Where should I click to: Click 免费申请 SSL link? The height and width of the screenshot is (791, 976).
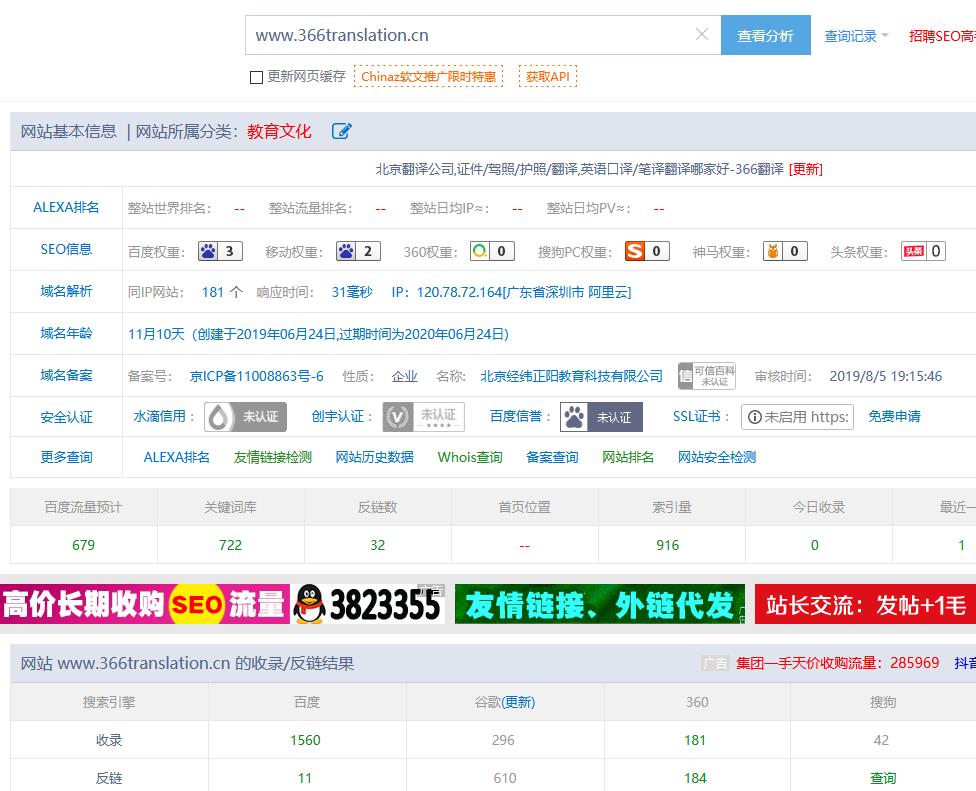[894, 416]
